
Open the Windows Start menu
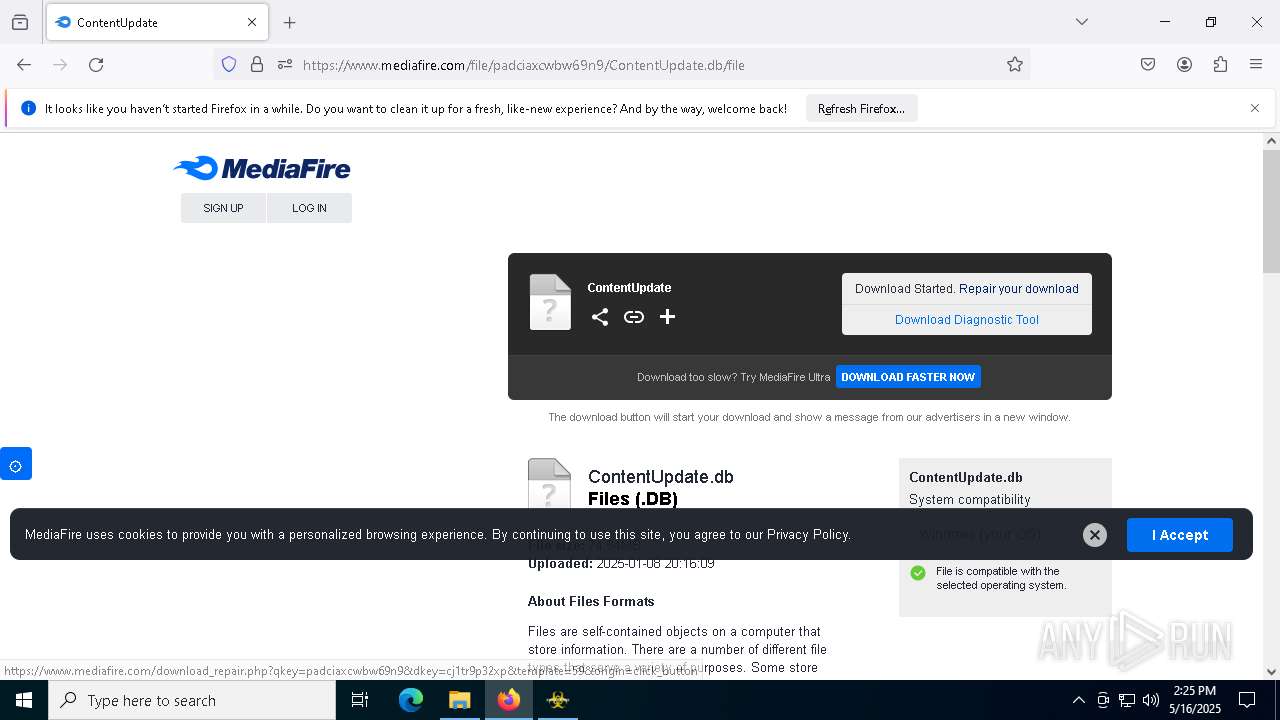click(24, 700)
